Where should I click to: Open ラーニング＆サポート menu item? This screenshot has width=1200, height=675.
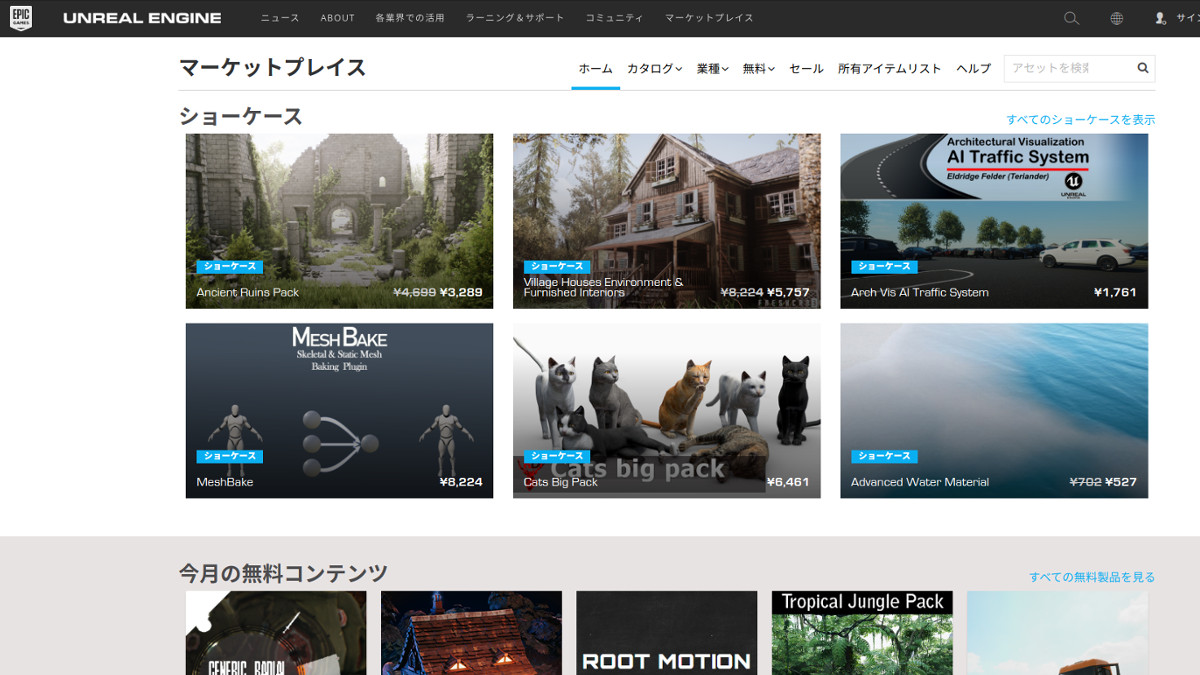[515, 18]
